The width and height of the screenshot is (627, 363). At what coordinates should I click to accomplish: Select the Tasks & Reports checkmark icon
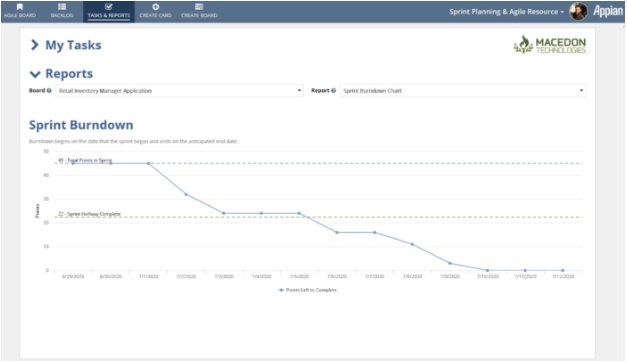[109, 7]
